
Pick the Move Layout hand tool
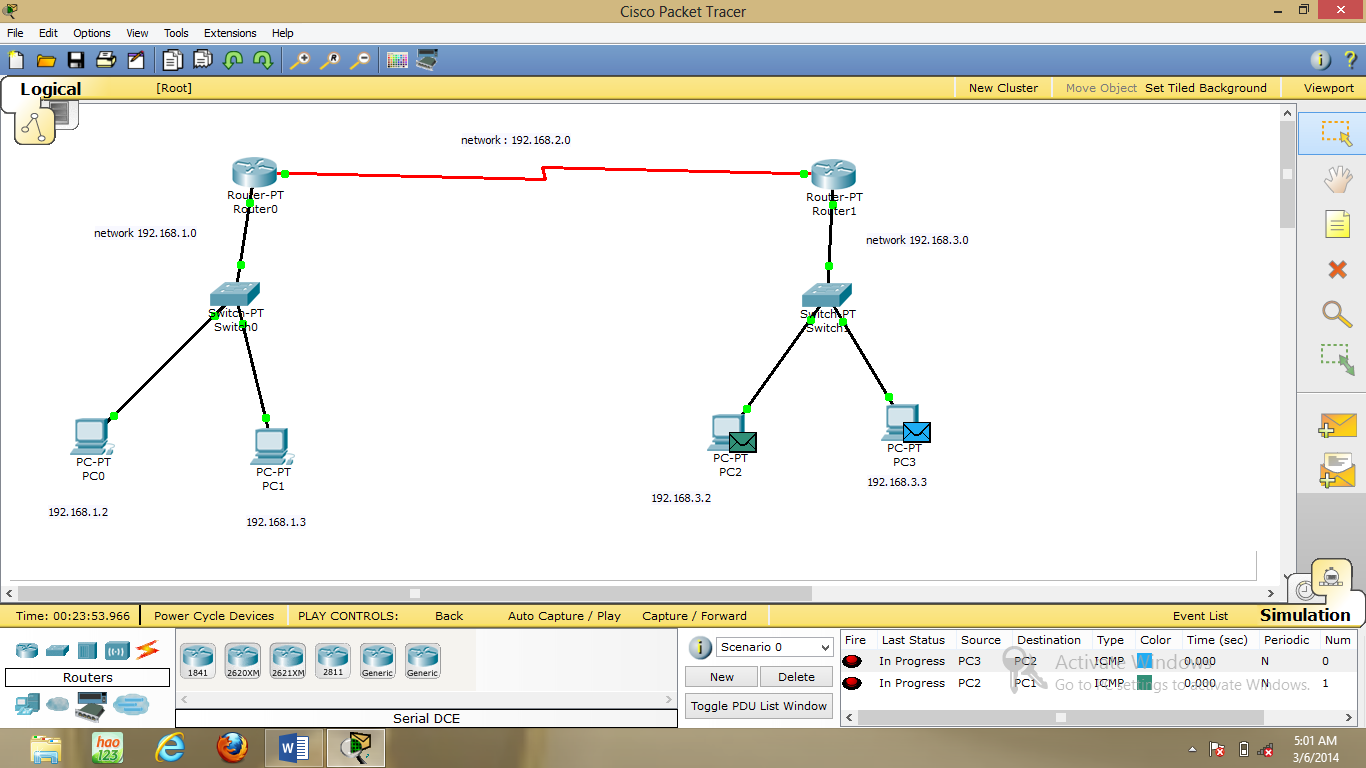coord(1337,179)
